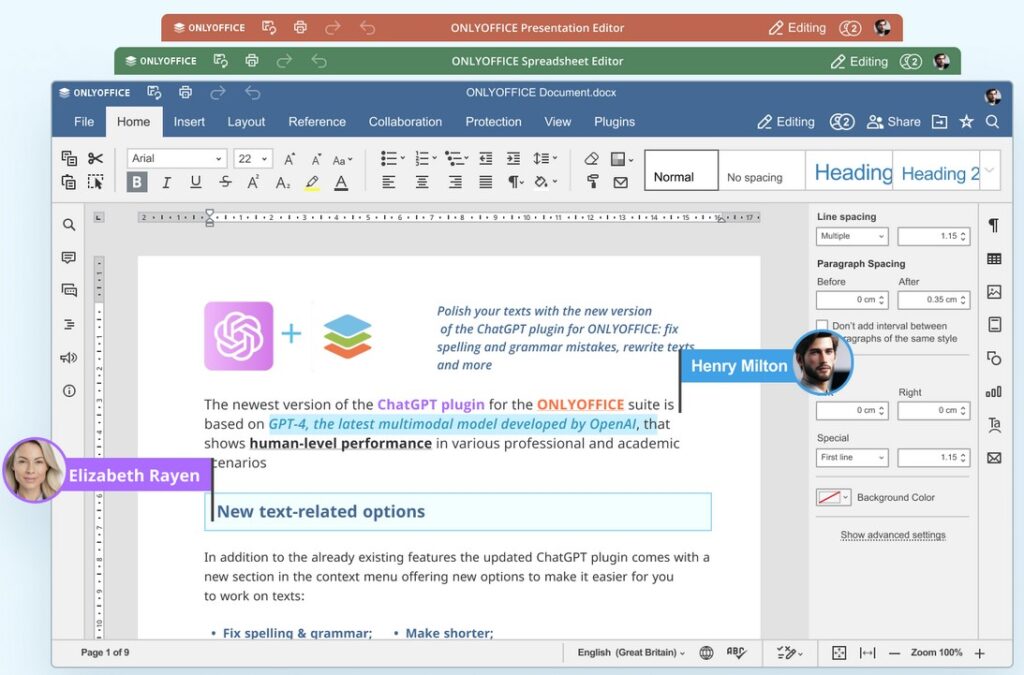Align text center

(422, 182)
